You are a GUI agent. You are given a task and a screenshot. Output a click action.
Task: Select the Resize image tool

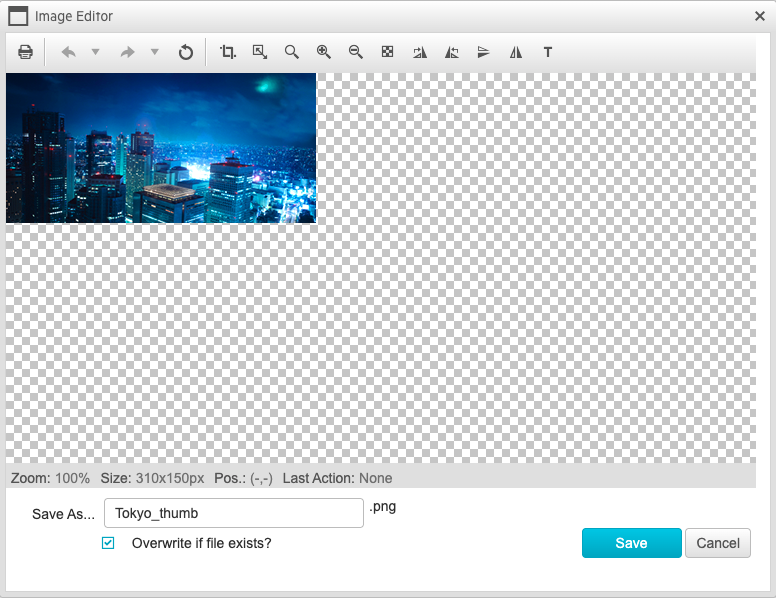[260, 52]
